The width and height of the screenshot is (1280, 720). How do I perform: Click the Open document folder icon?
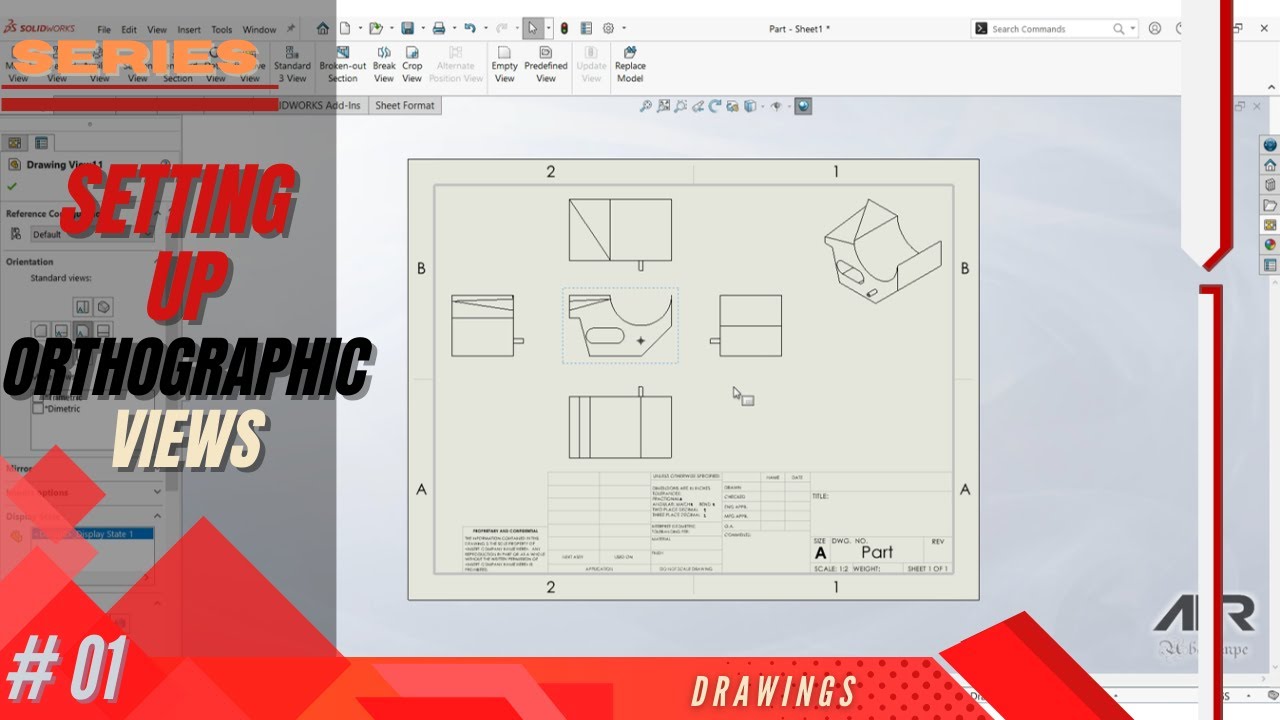pos(375,29)
